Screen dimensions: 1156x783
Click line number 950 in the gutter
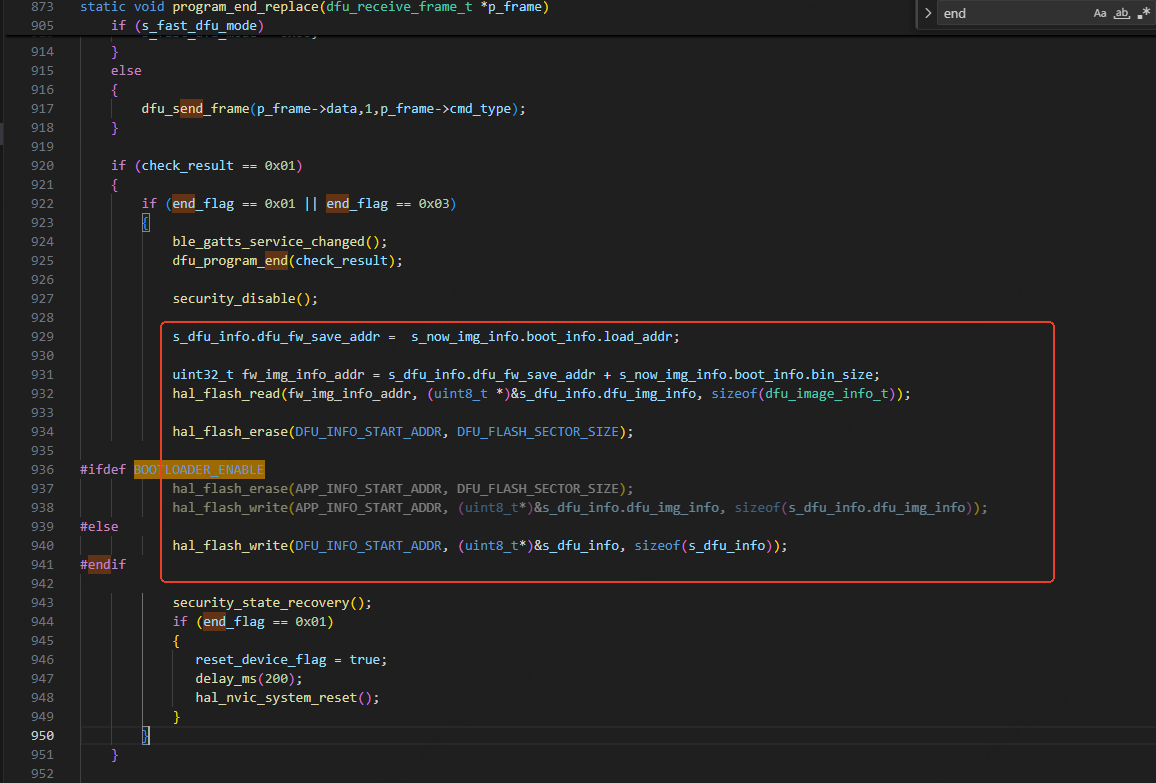point(42,736)
